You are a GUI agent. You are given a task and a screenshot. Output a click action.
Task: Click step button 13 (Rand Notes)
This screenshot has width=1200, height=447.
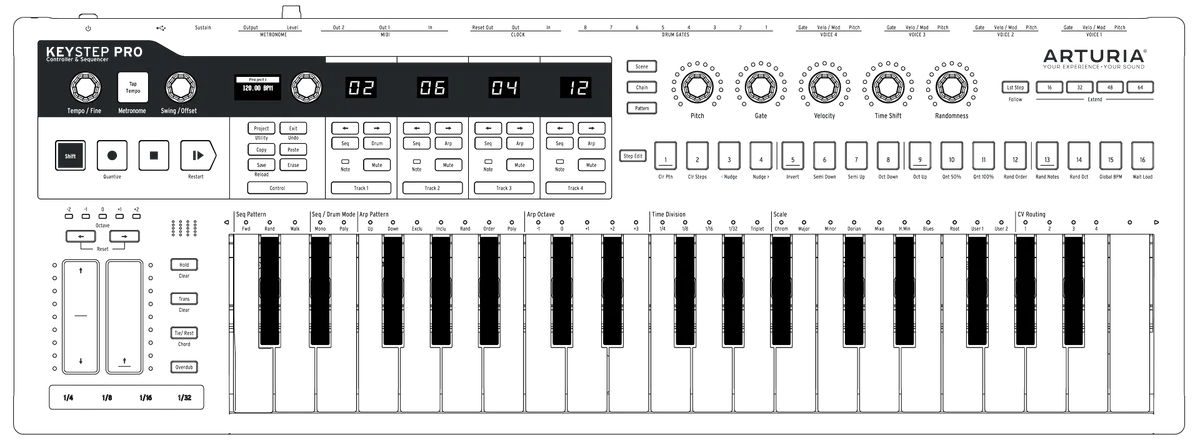click(1046, 156)
